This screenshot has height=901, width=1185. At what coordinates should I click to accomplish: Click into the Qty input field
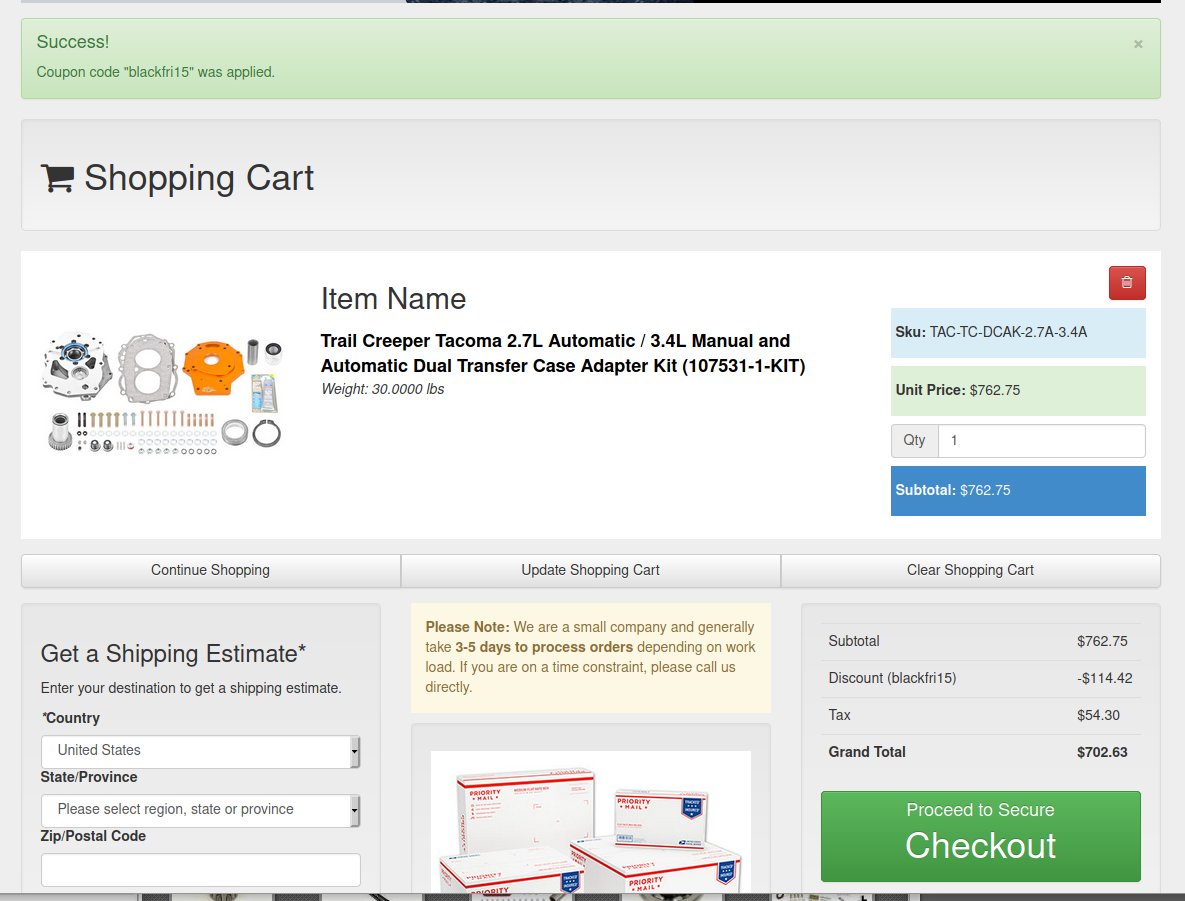(1041, 441)
